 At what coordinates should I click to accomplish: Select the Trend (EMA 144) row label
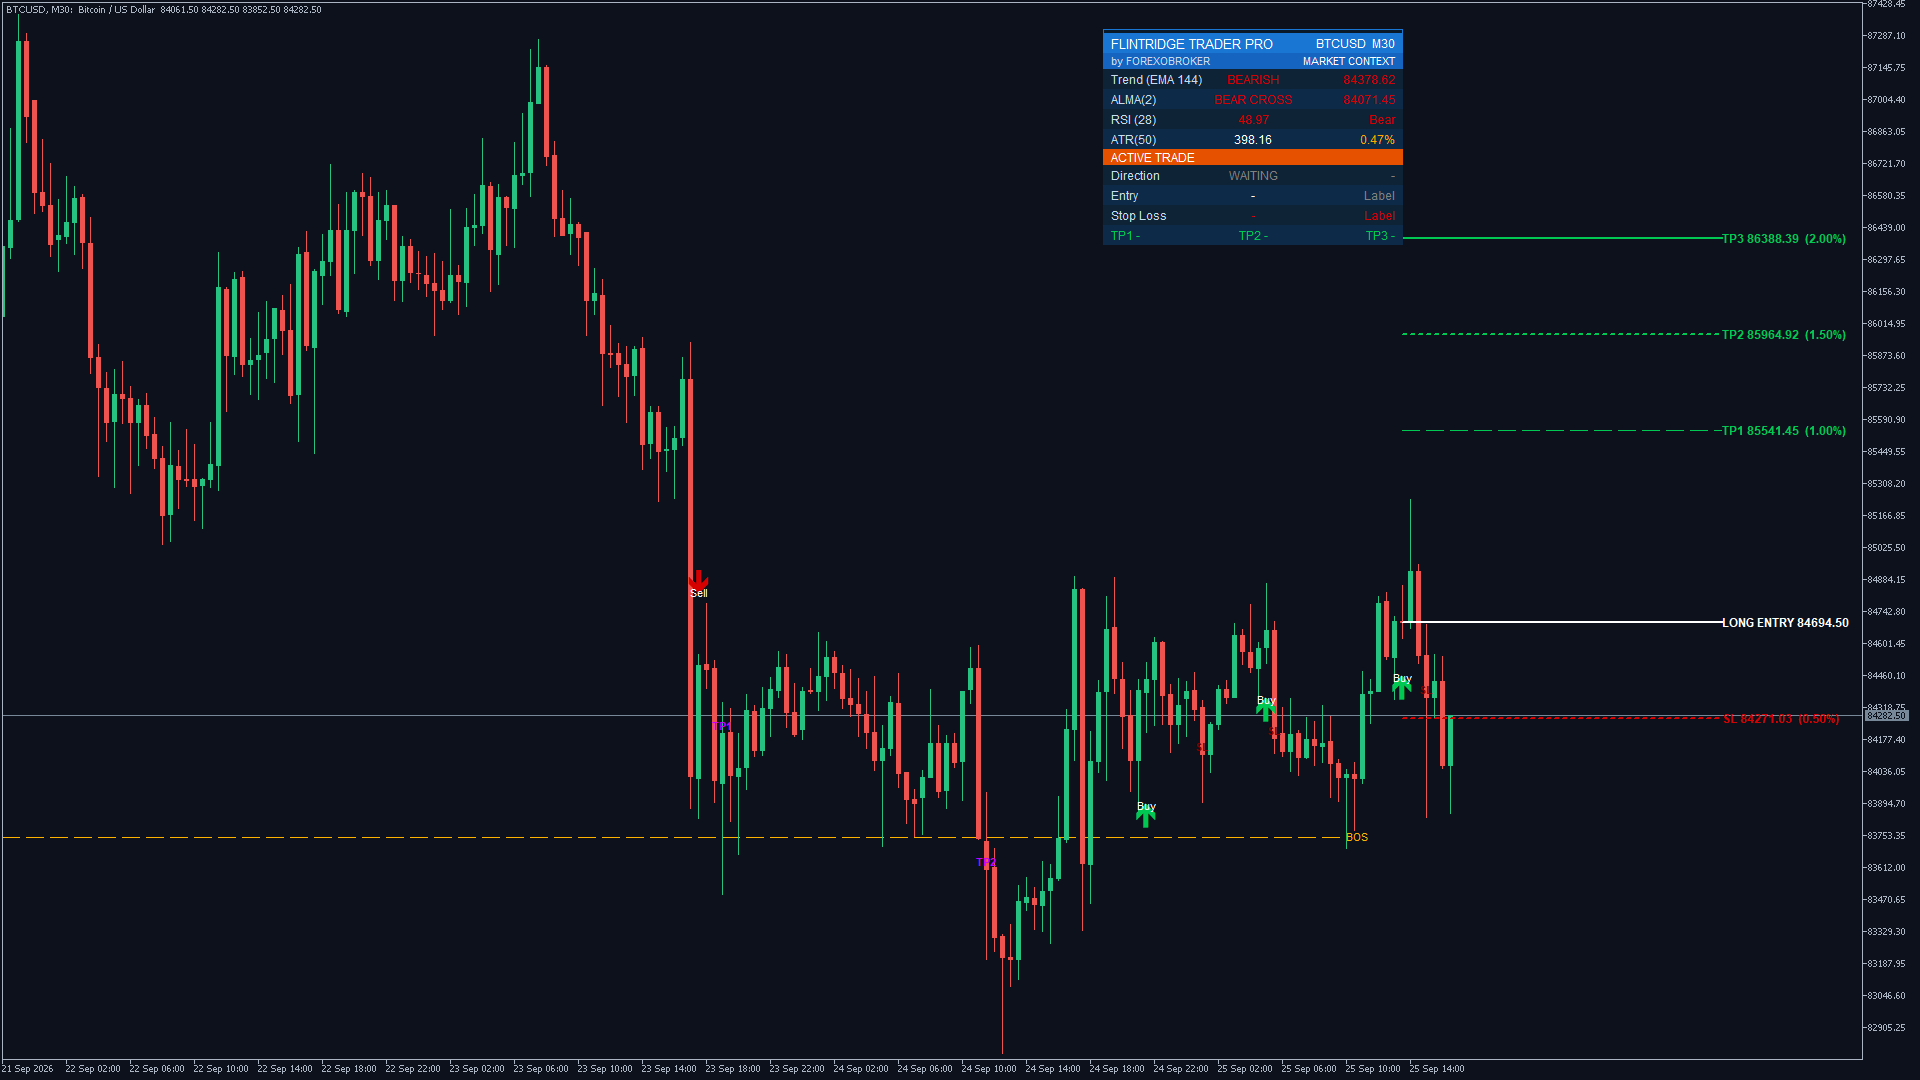(1157, 80)
